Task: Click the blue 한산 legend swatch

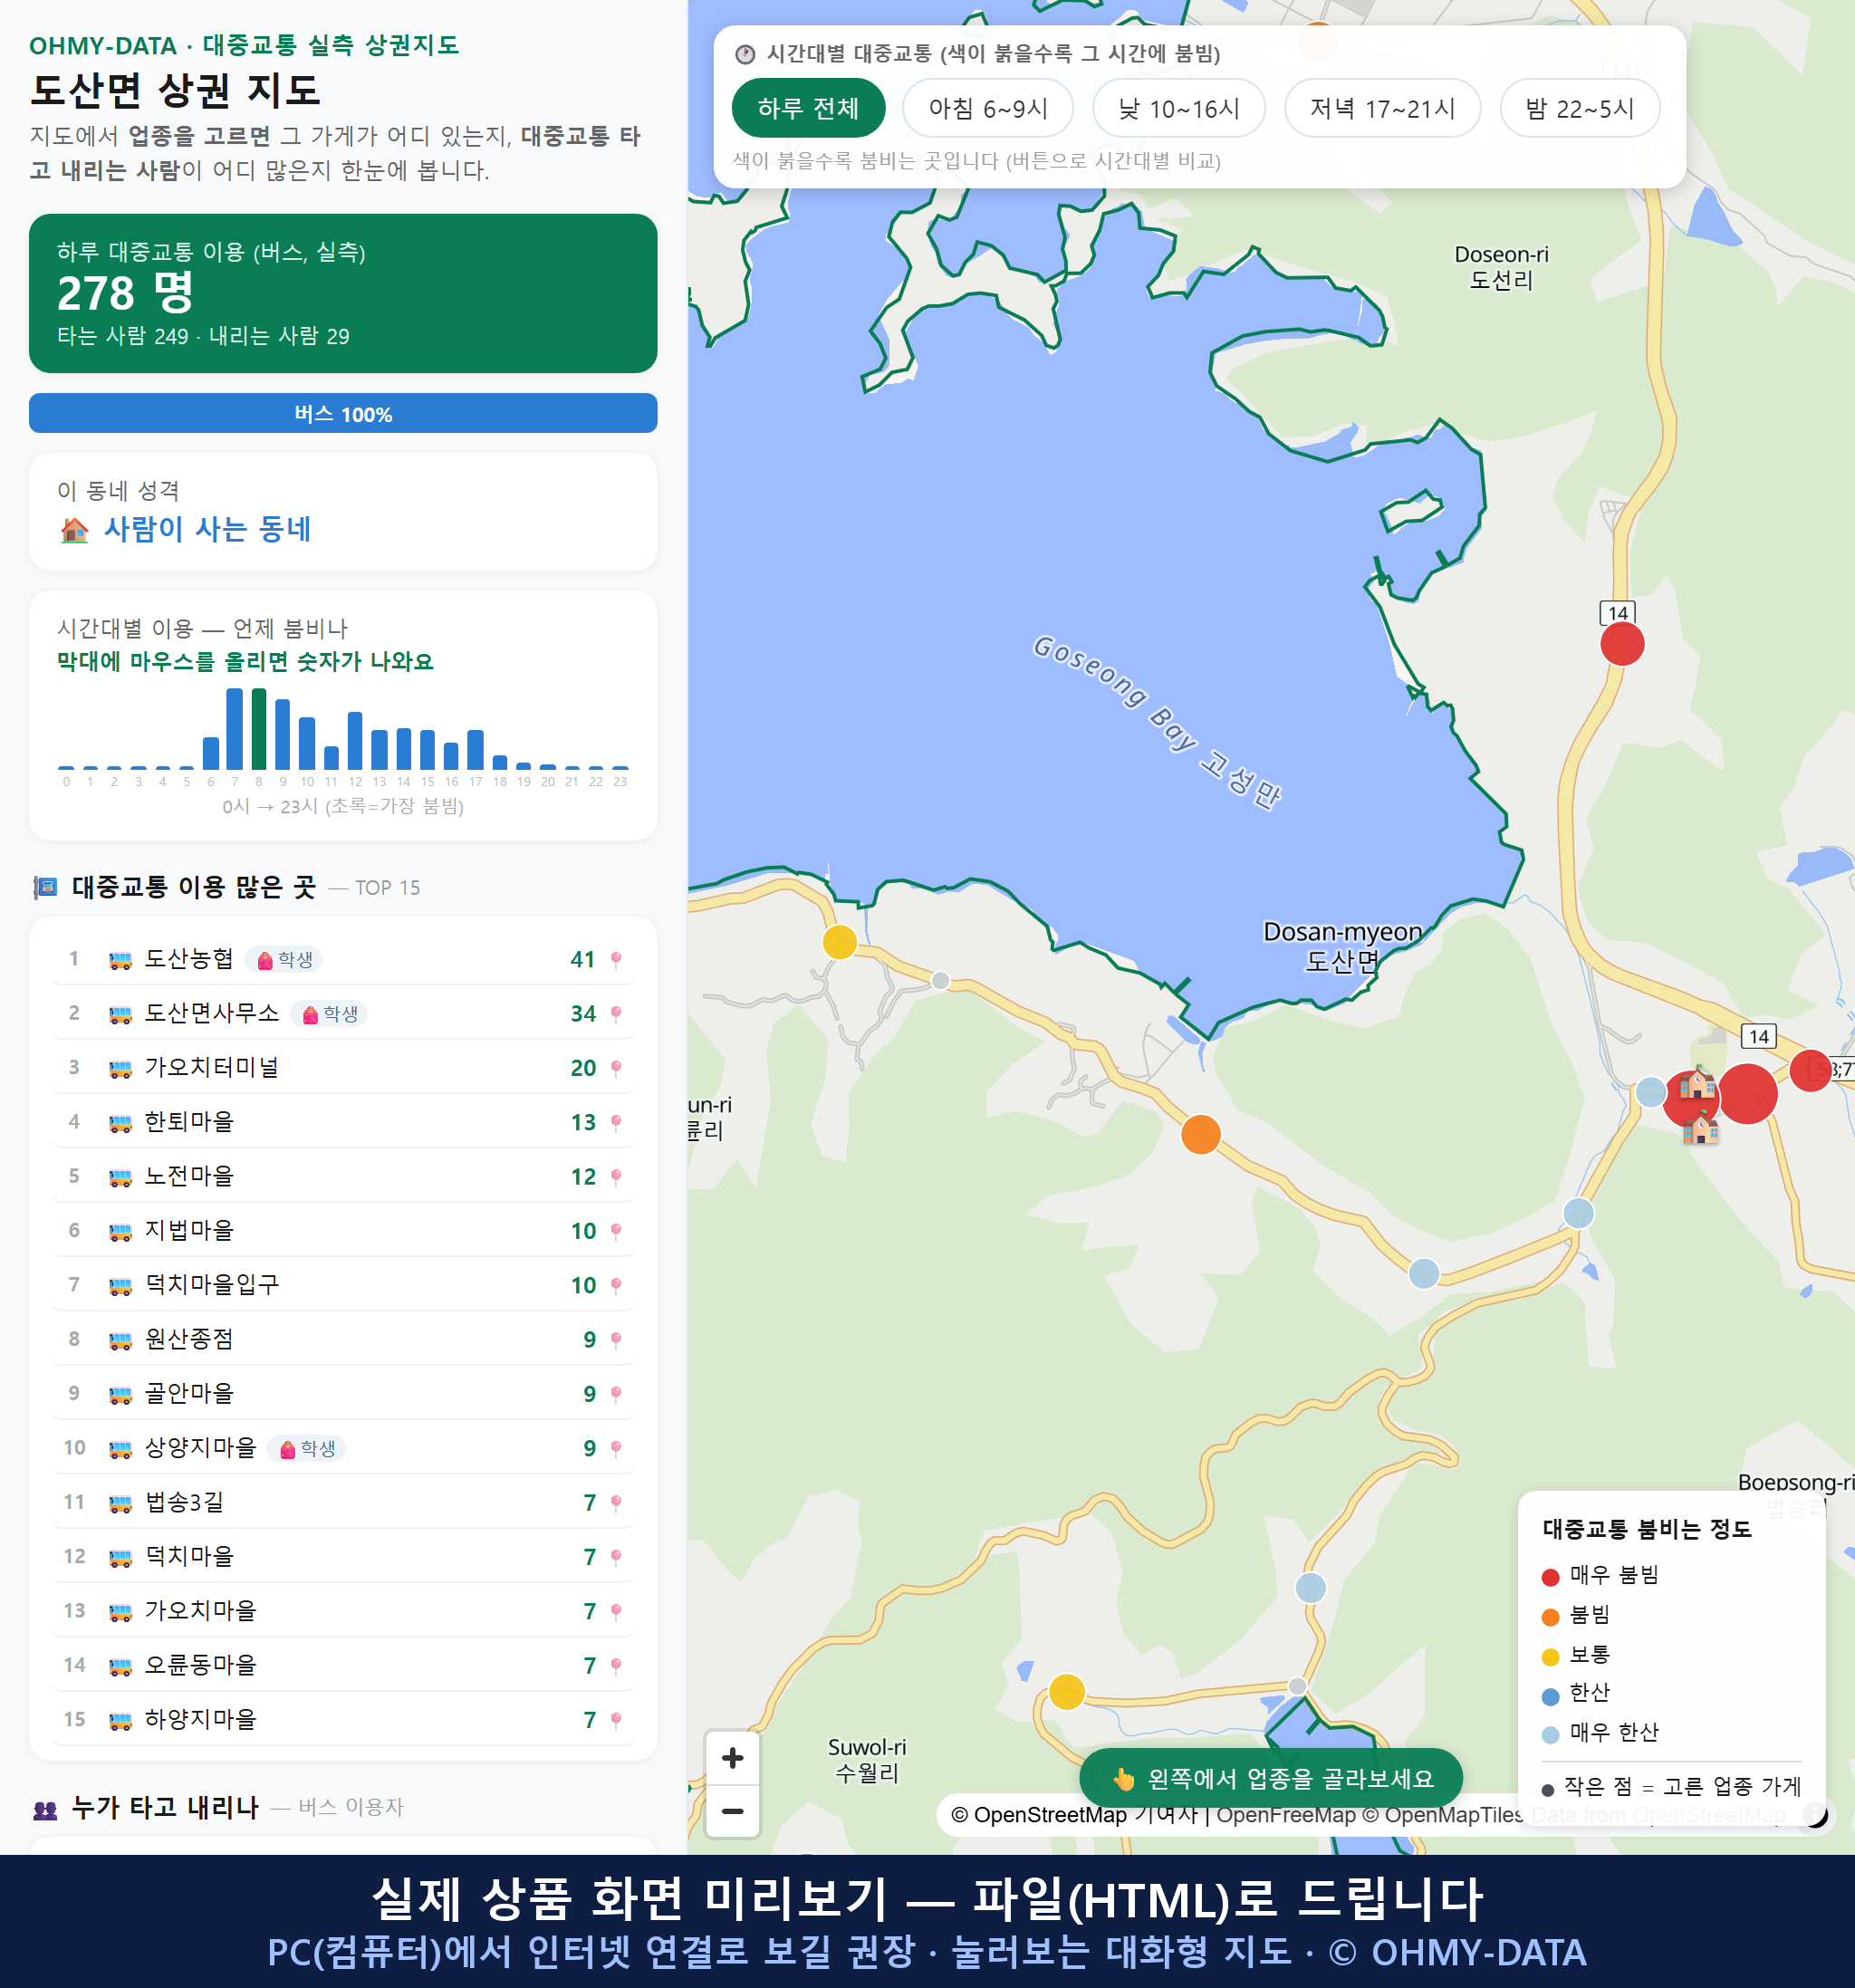Action: (x=1550, y=1696)
